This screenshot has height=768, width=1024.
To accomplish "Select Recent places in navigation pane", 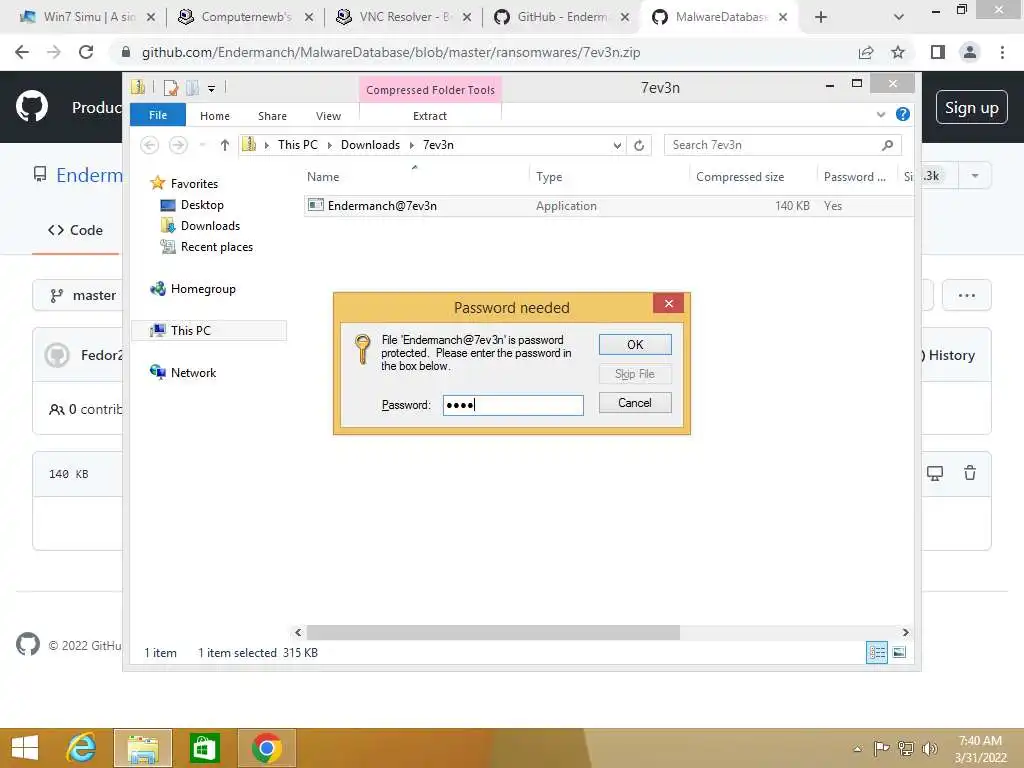I will coord(216,247).
